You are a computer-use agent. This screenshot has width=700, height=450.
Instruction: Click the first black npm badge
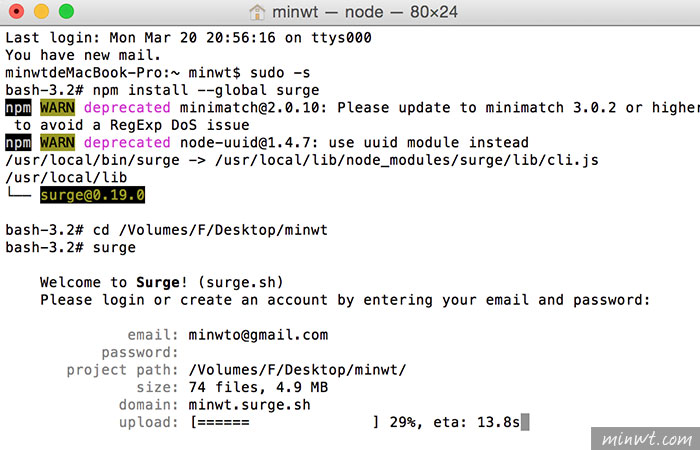point(18,108)
